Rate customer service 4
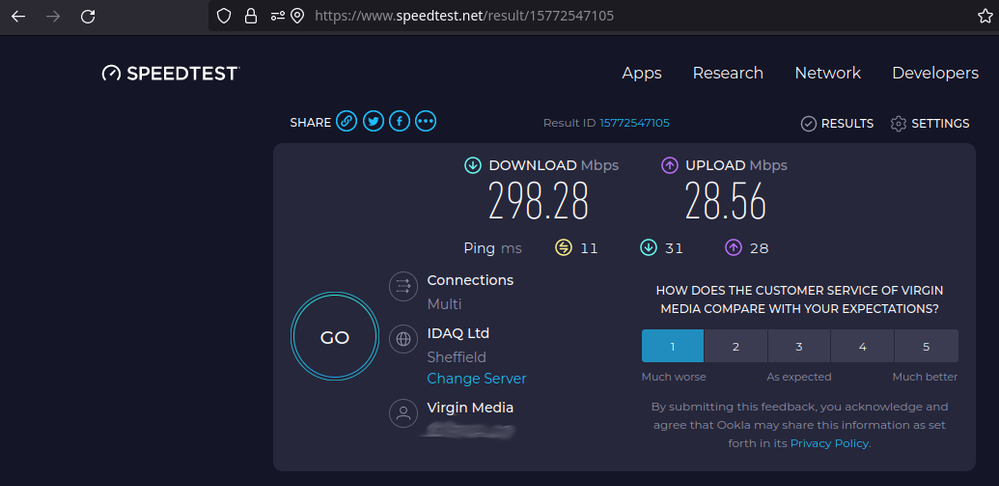The image size is (999, 486). (863, 346)
